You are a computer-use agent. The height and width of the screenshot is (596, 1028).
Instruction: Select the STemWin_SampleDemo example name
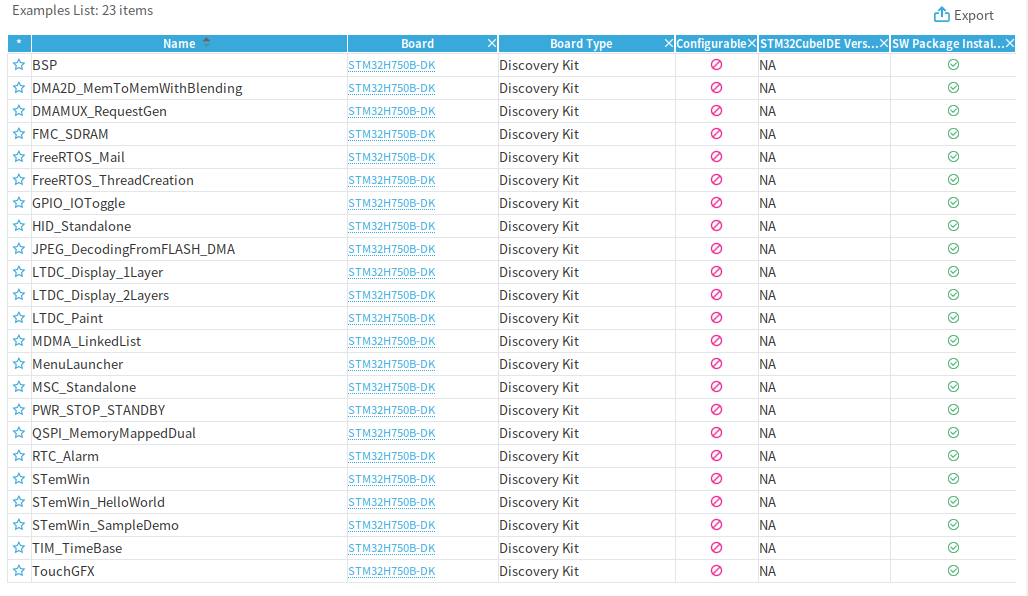106,525
